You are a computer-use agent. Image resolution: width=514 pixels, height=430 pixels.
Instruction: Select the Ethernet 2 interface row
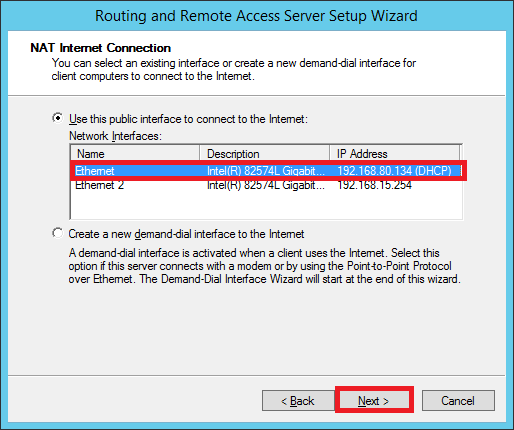click(x=266, y=185)
